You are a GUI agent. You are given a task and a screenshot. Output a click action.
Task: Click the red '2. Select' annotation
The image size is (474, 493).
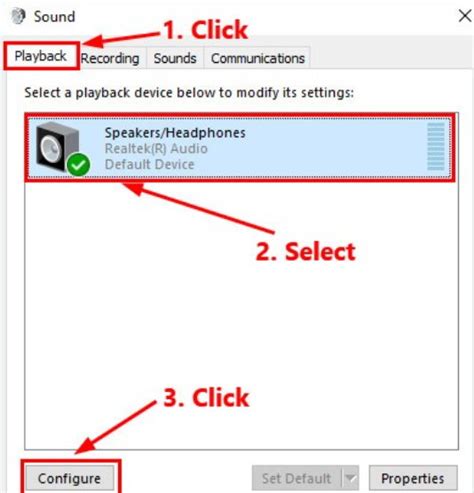click(306, 251)
